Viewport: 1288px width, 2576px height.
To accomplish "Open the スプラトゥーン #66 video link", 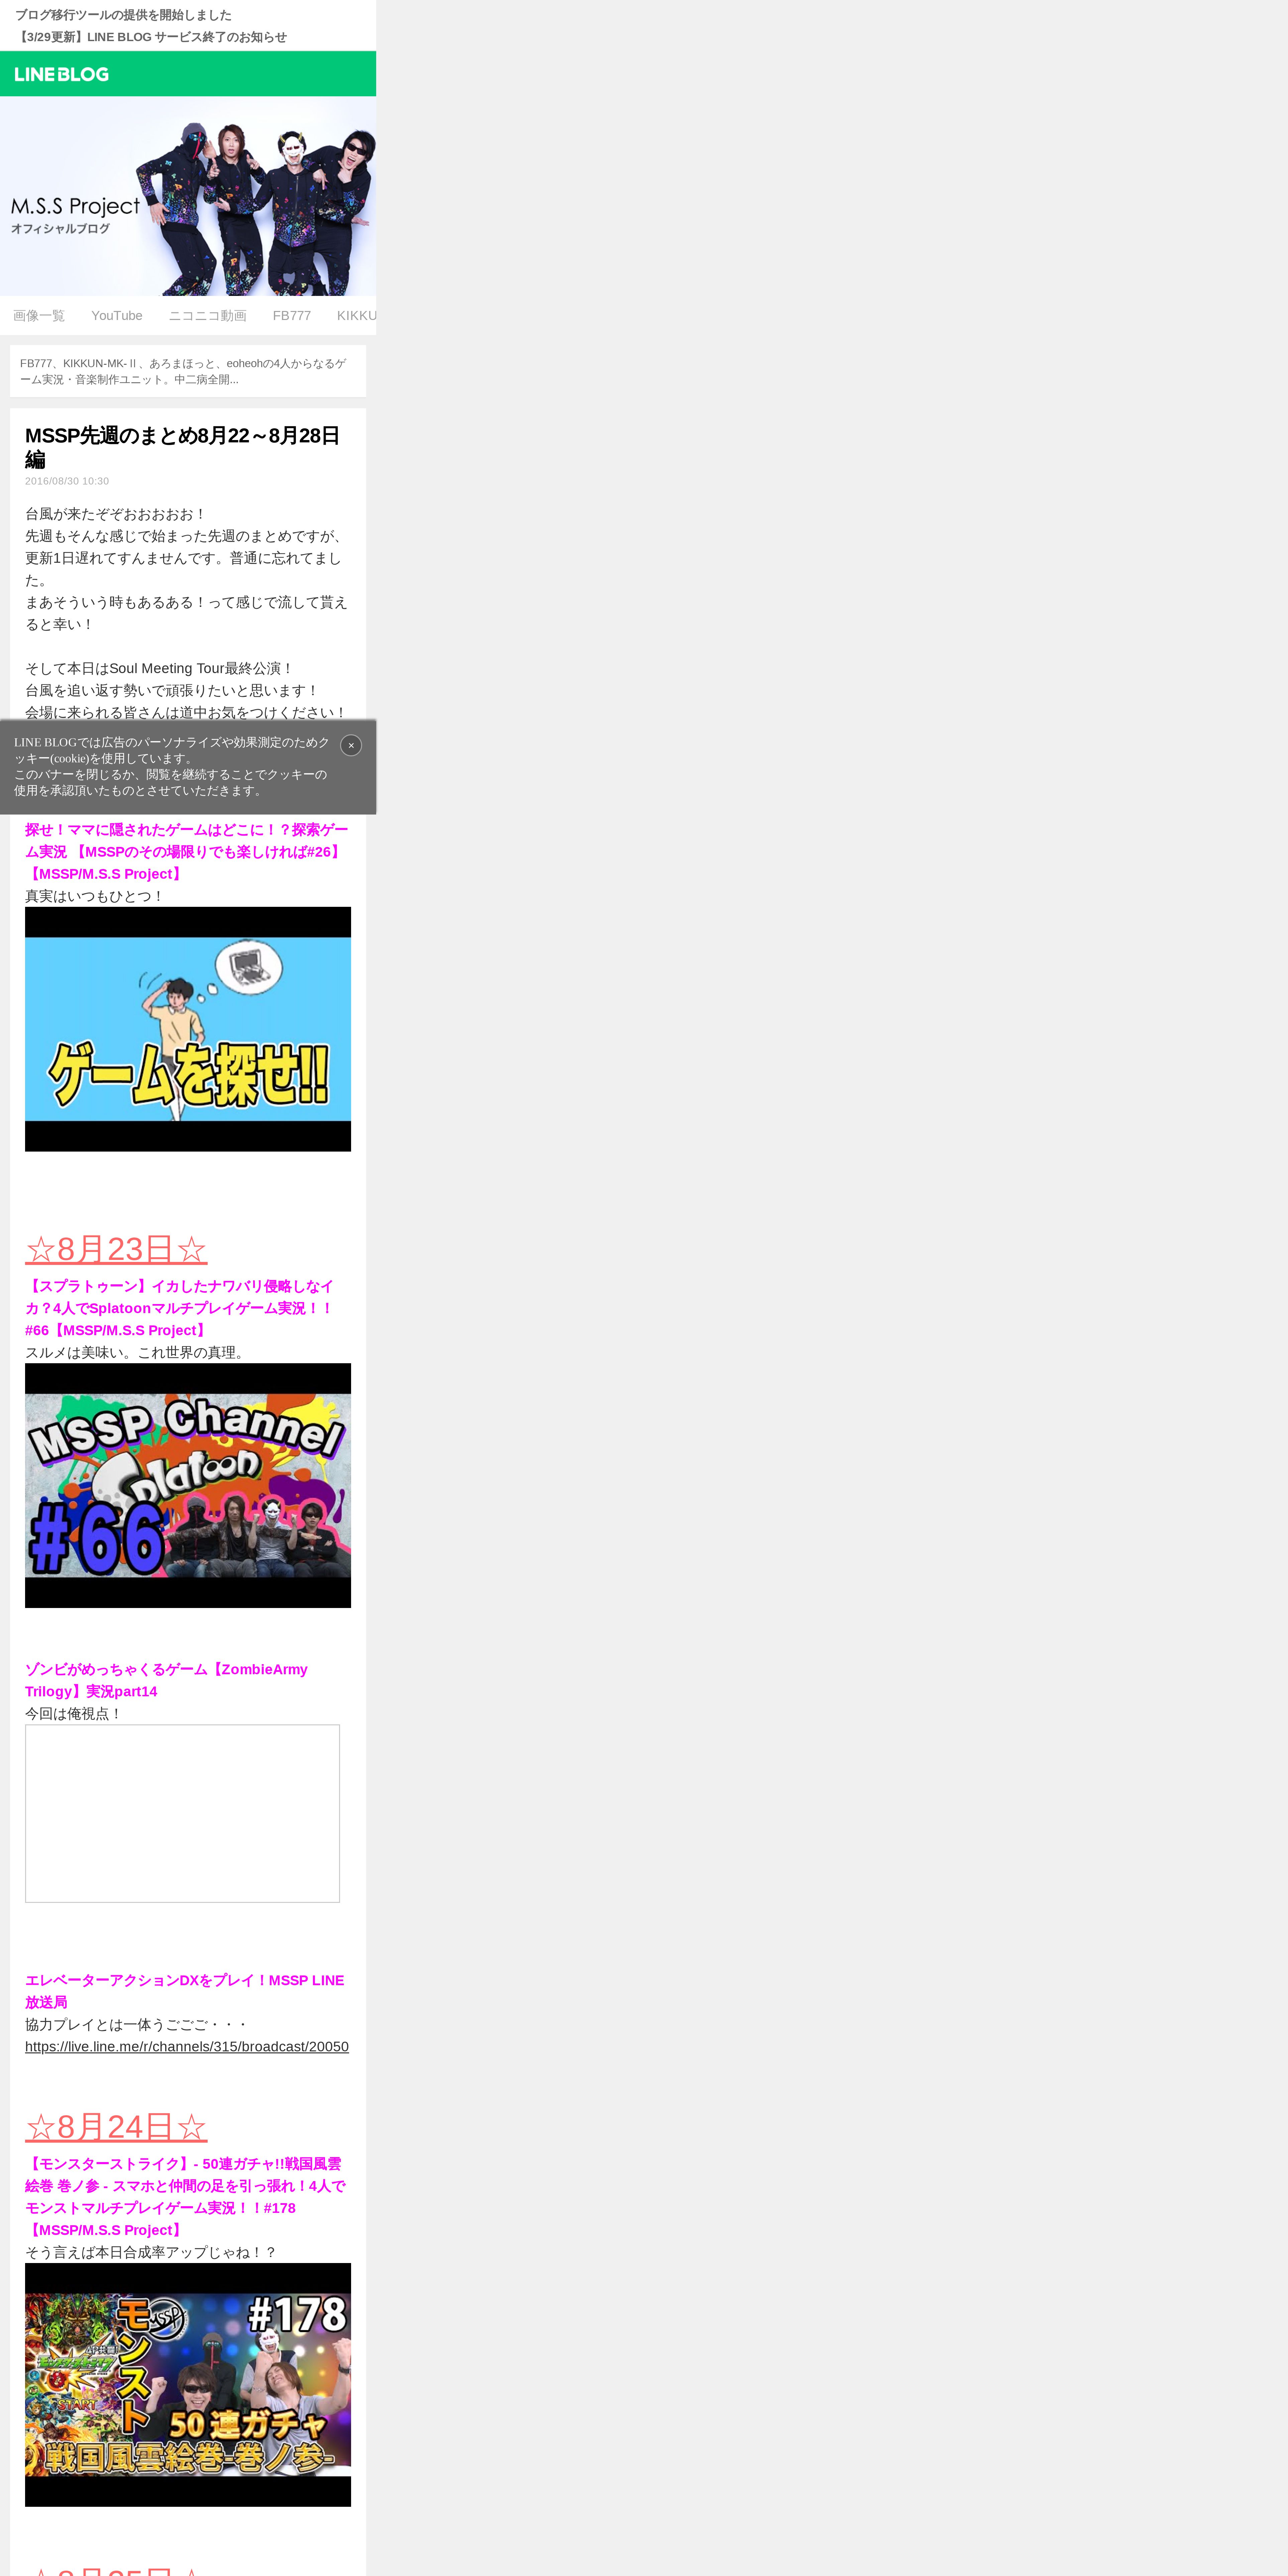I will pos(180,1308).
